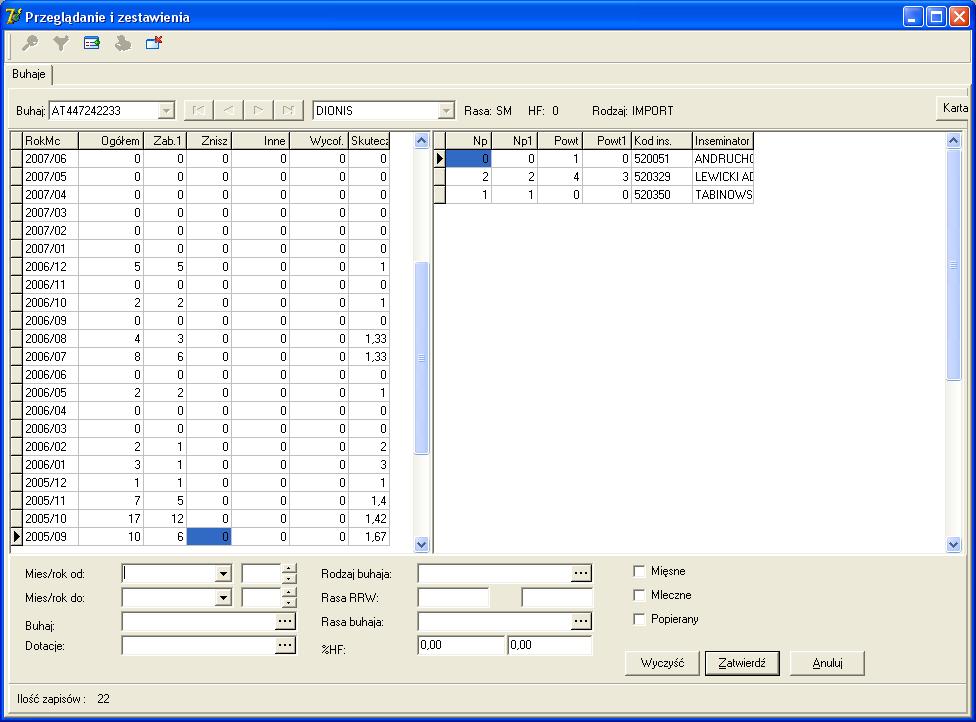Viewport: 976px width, 722px height.
Task: Click the Powt1 column header
Action: pos(607,141)
